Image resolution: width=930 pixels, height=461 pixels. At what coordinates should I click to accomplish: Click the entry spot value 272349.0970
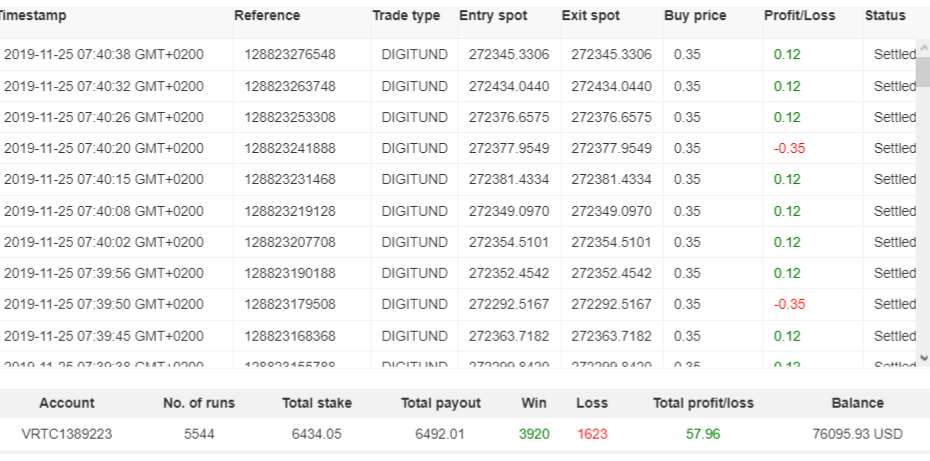pos(509,211)
